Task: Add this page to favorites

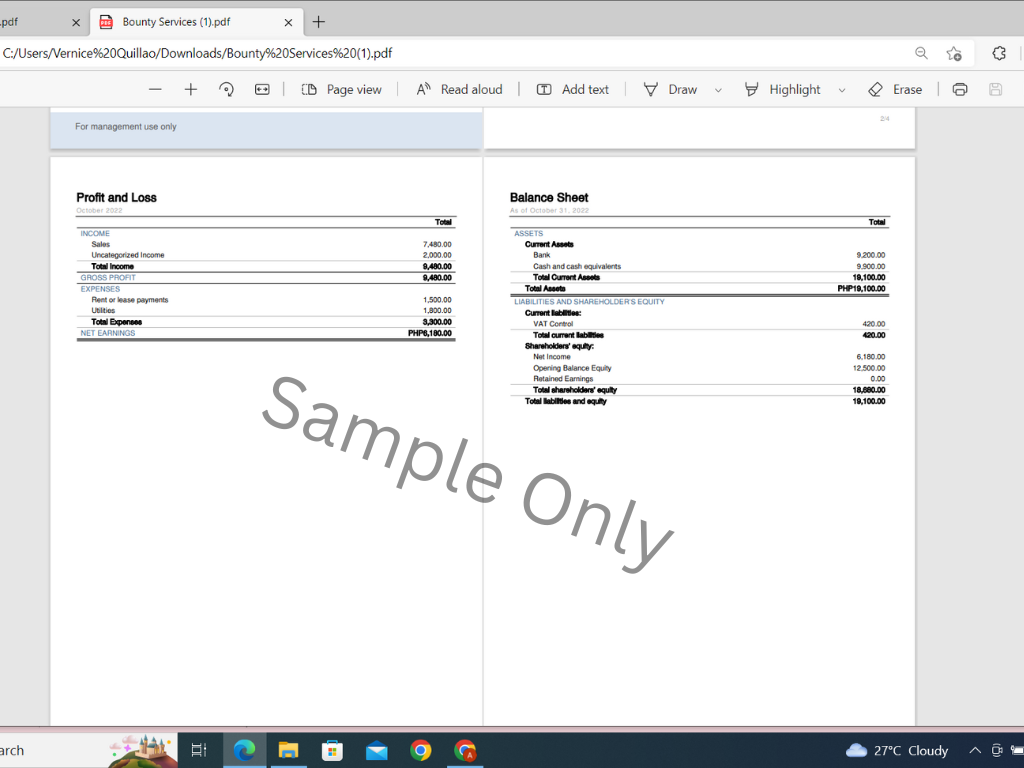Action: (x=954, y=54)
